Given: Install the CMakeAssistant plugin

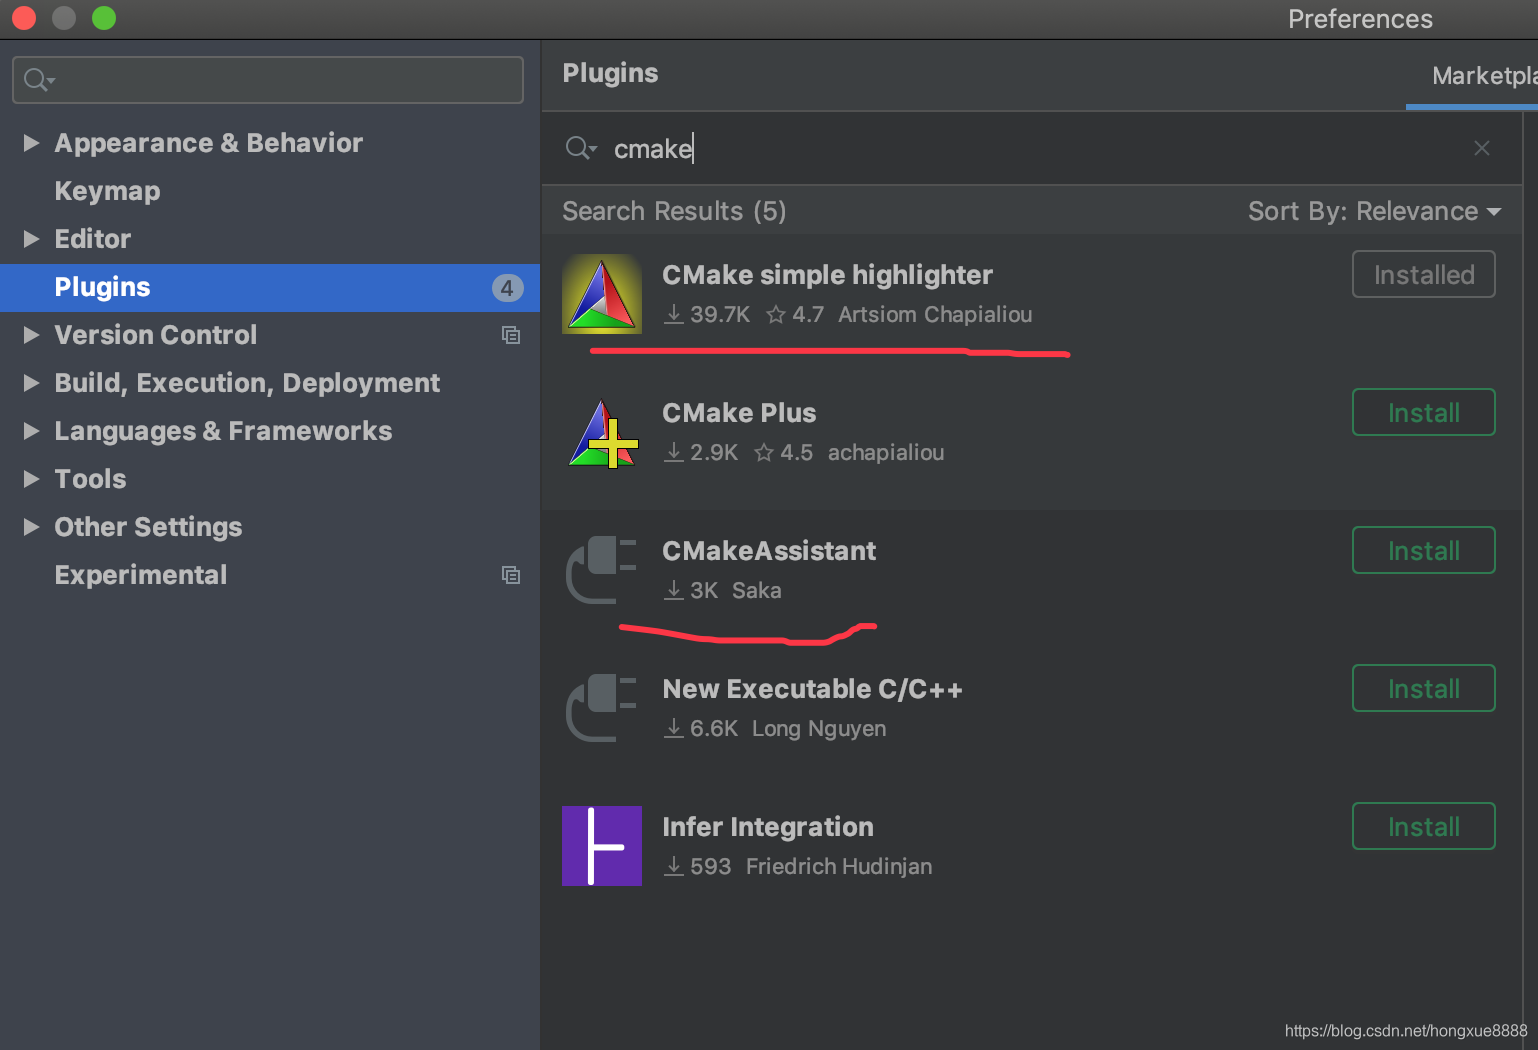Looking at the screenshot, I should coord(1424,550).
